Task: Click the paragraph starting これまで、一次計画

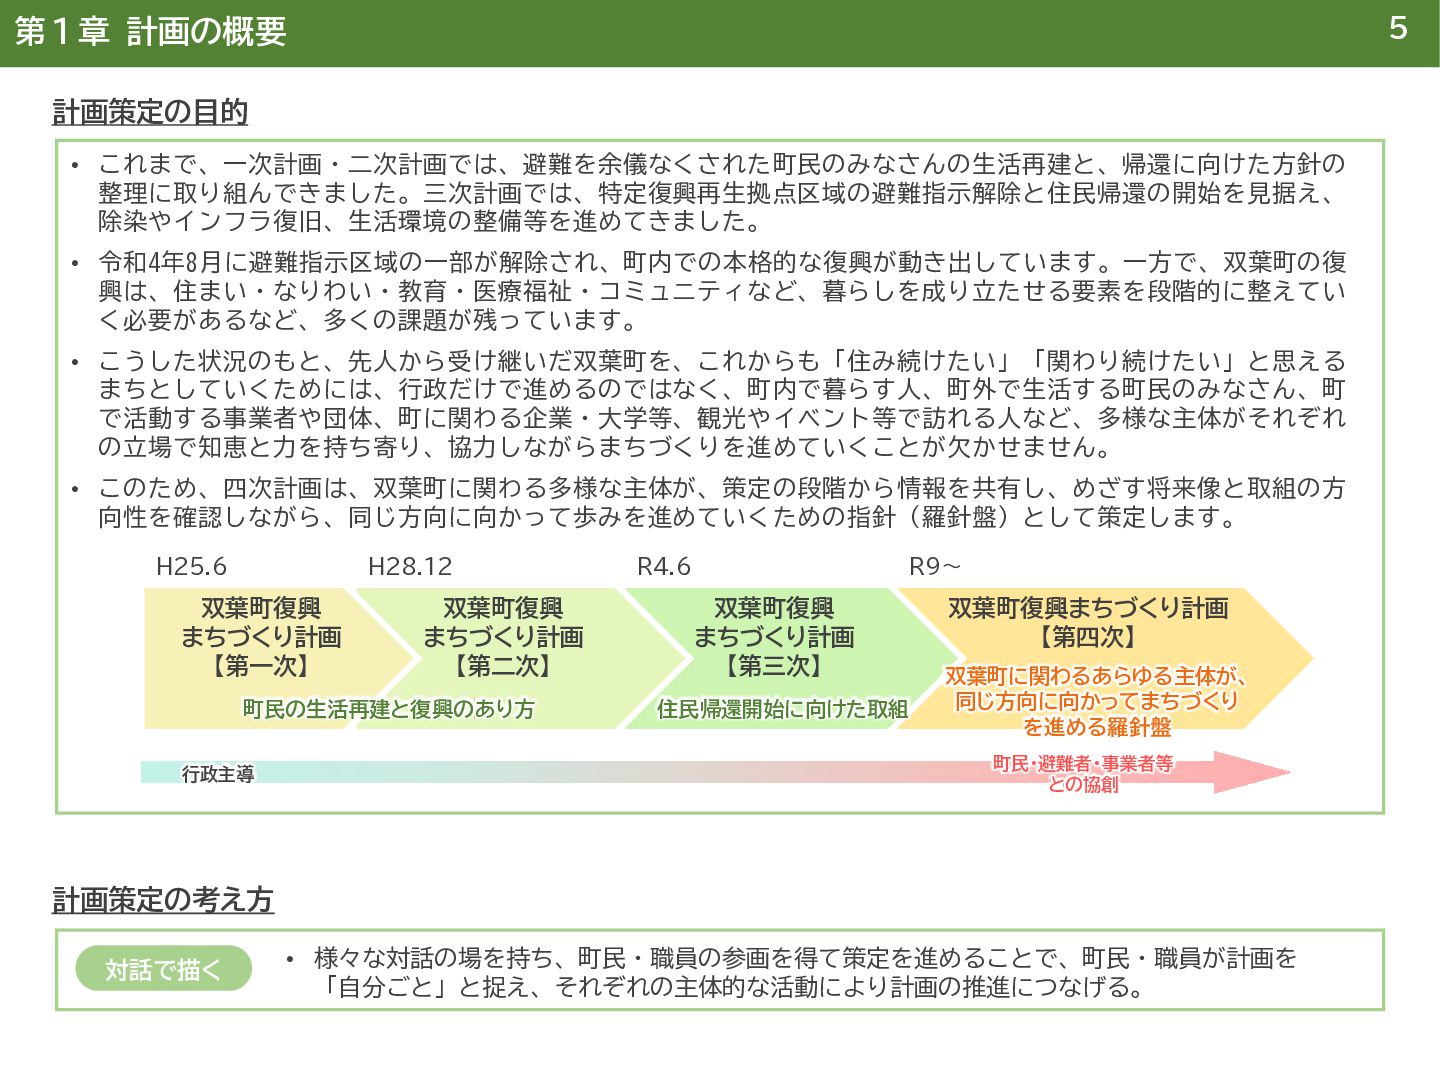Action: [x=722, y=192]
